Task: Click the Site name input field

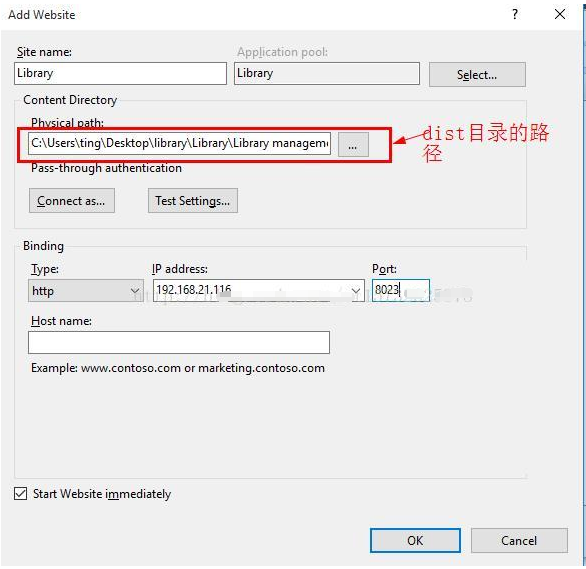Action: [x=120, y=73]
